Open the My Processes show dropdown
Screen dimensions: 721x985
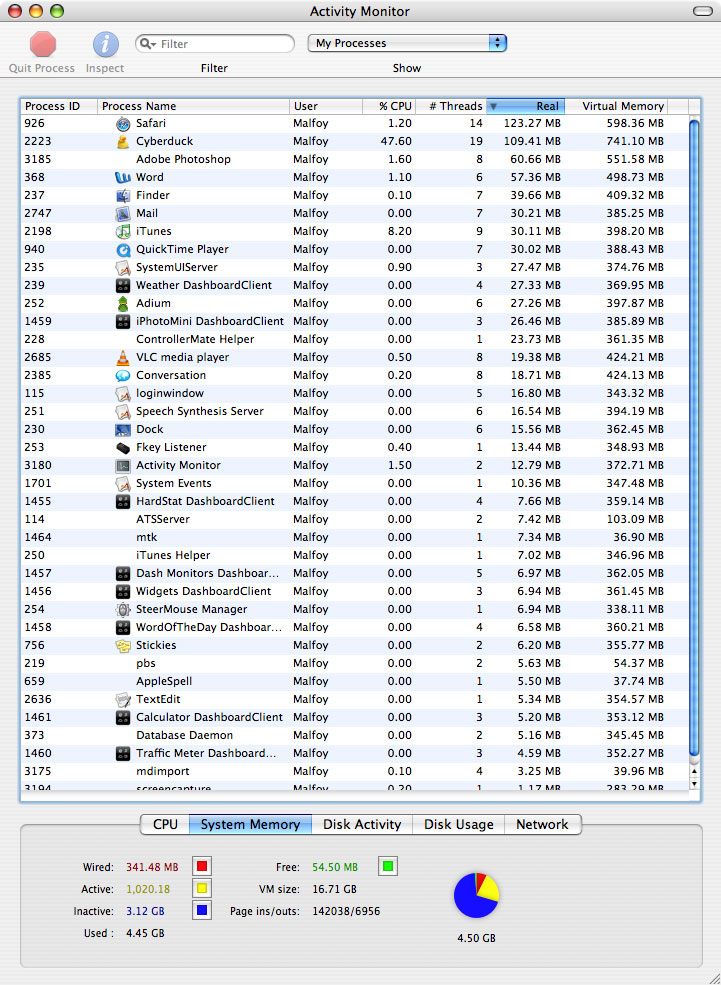[x=407, y=43]
